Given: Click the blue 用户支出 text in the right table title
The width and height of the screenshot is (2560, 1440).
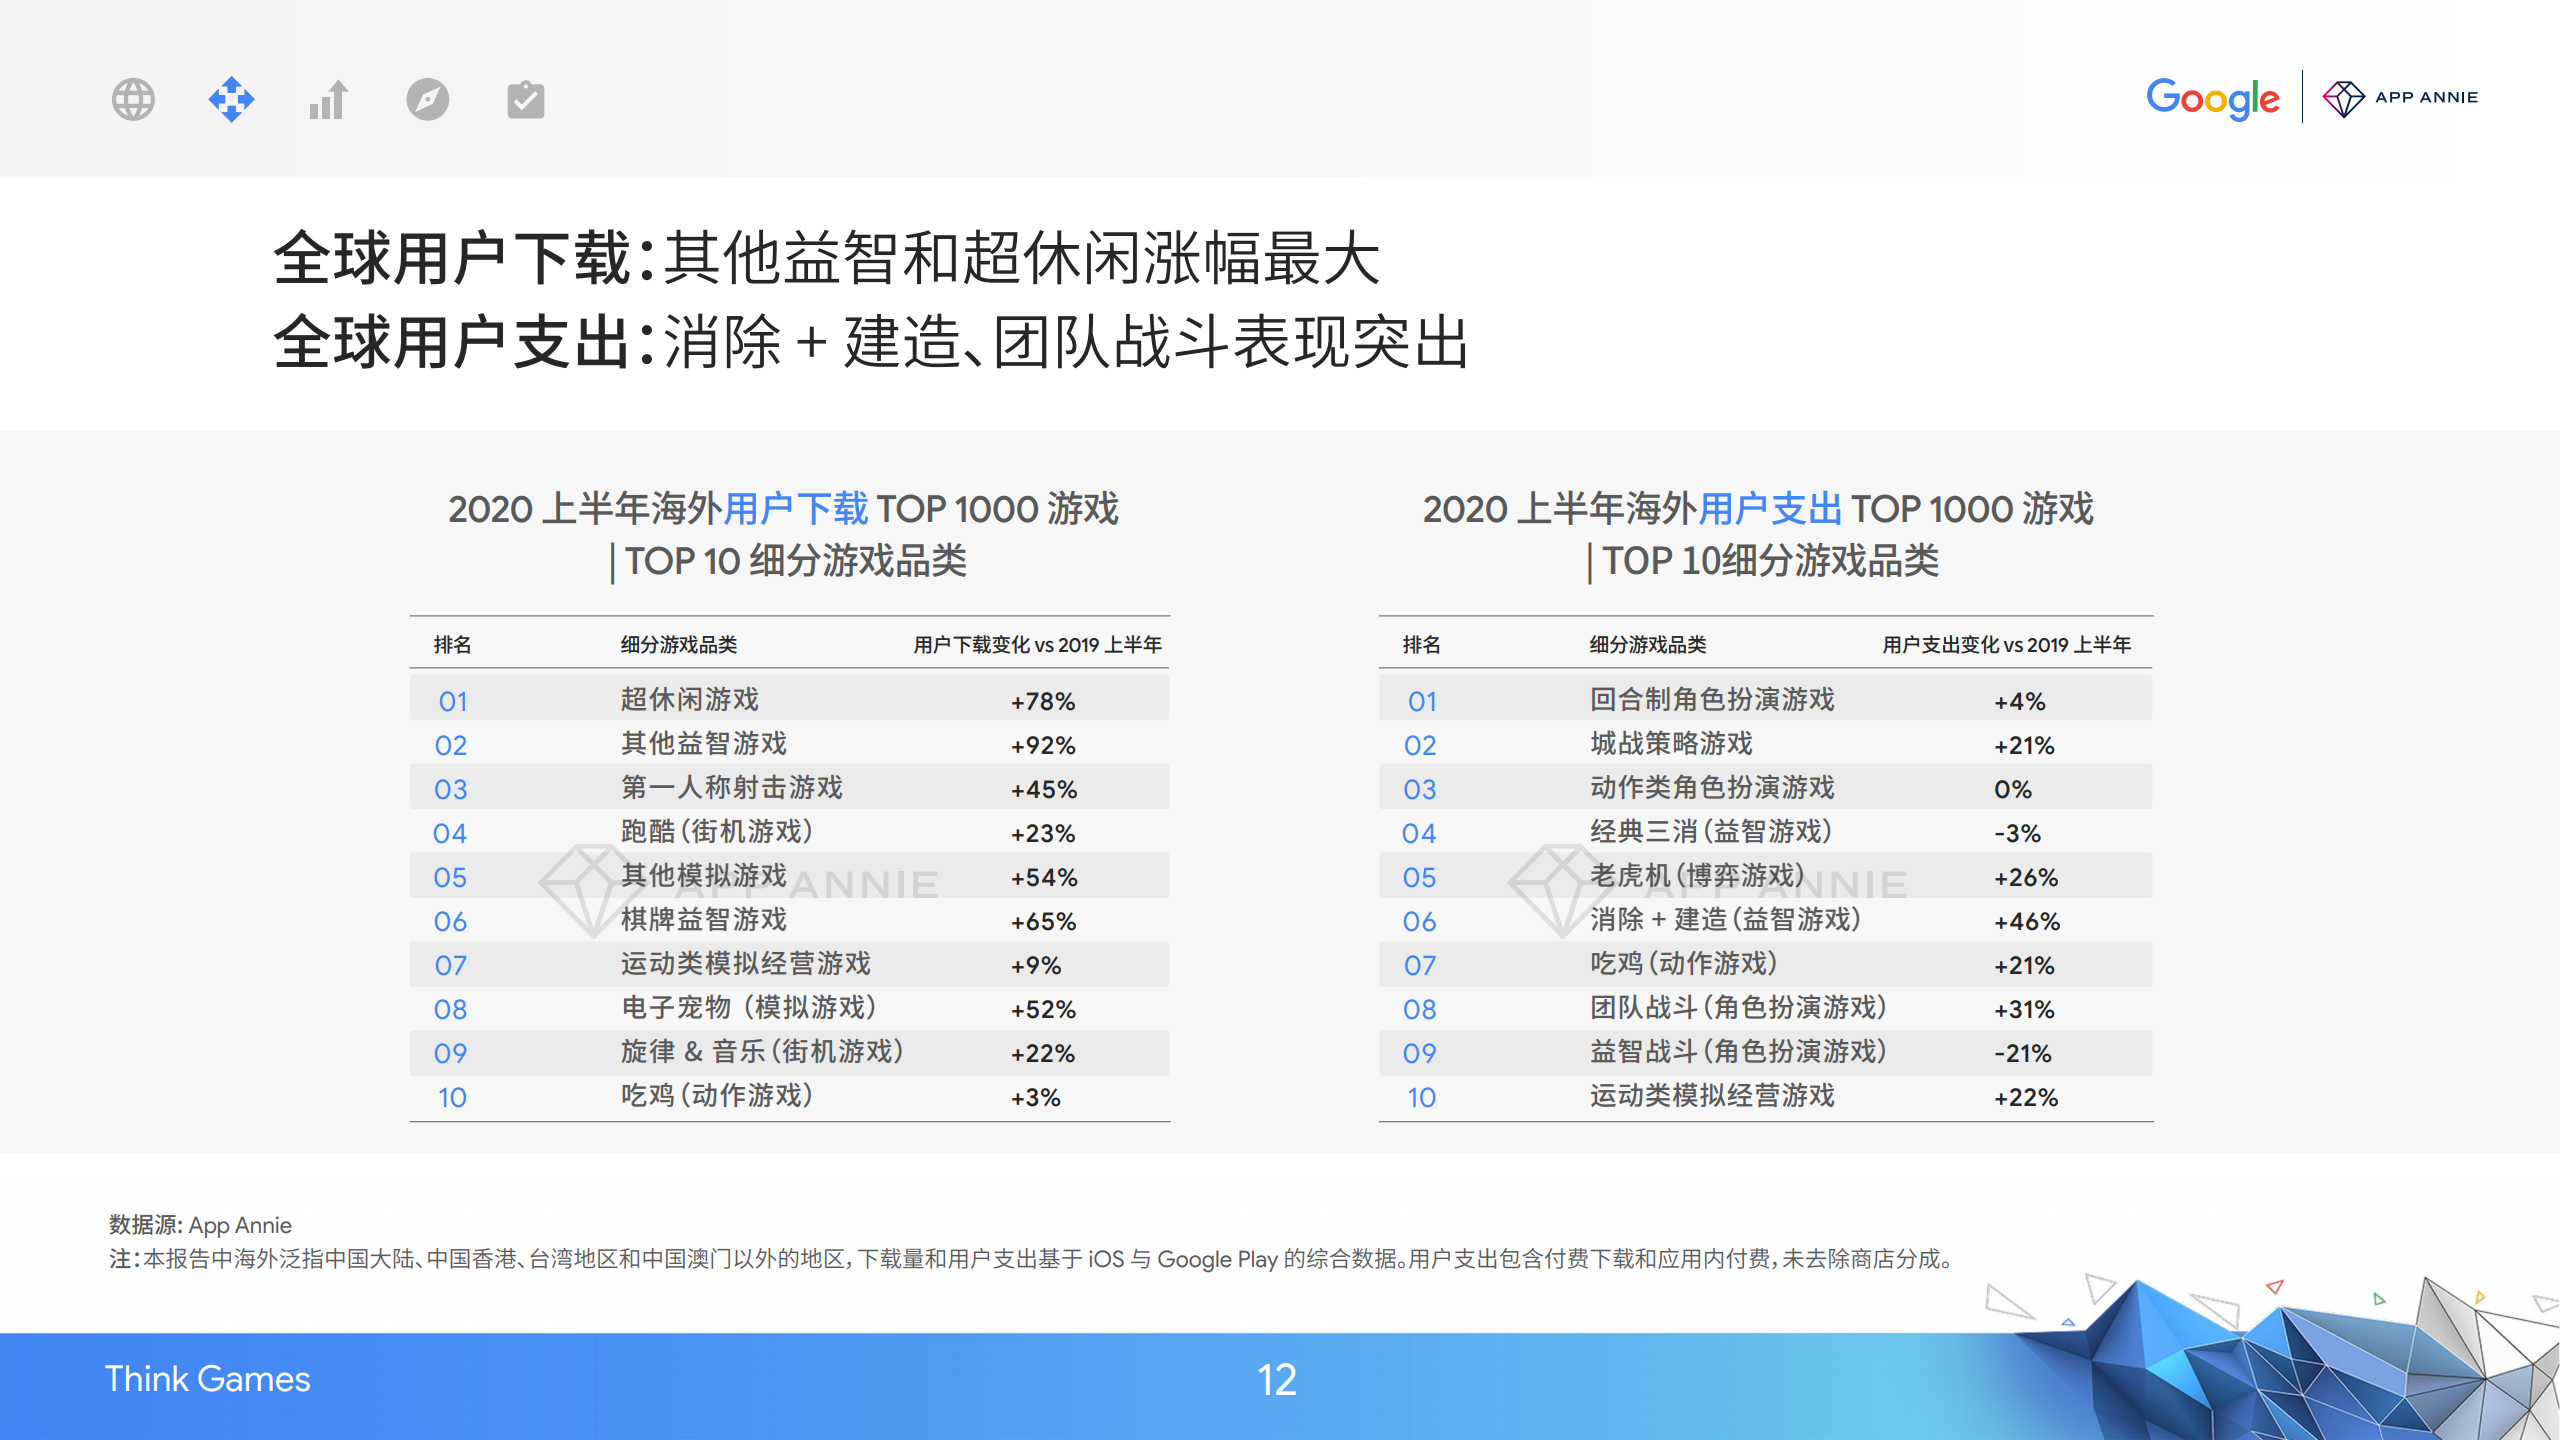Looking at the screenshot, I should 1769,509.
